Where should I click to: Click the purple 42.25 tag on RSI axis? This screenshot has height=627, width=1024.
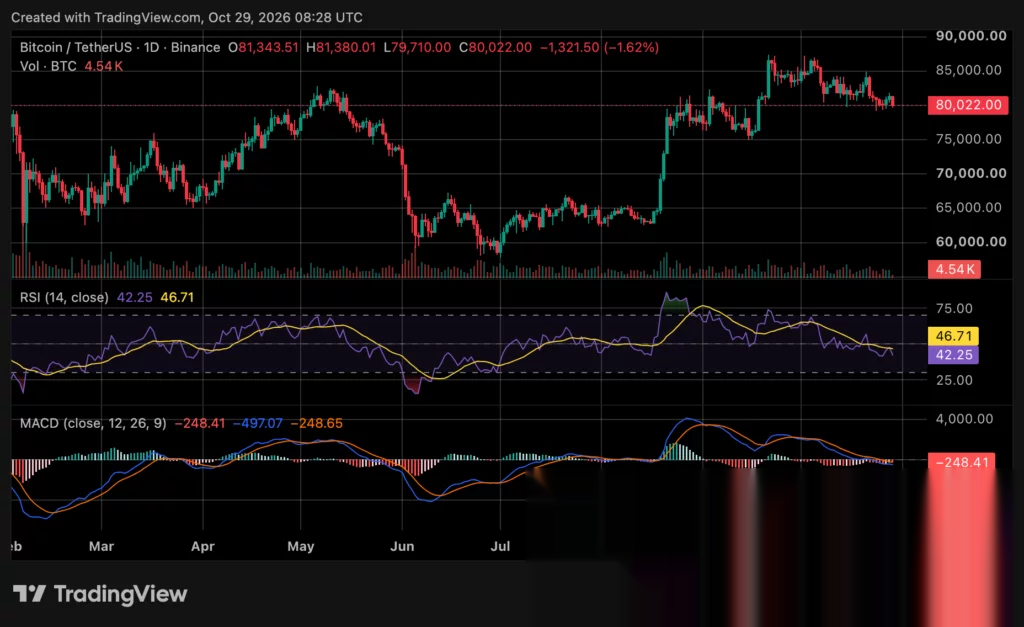953,355
